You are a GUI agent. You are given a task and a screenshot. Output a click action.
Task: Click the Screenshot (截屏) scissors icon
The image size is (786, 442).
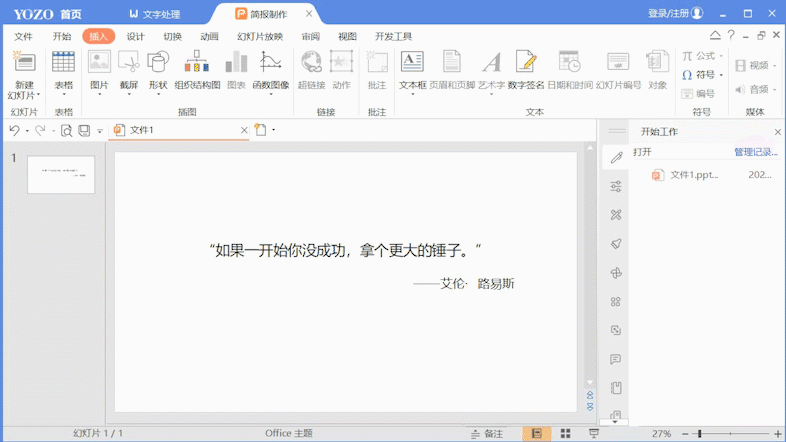128,62
